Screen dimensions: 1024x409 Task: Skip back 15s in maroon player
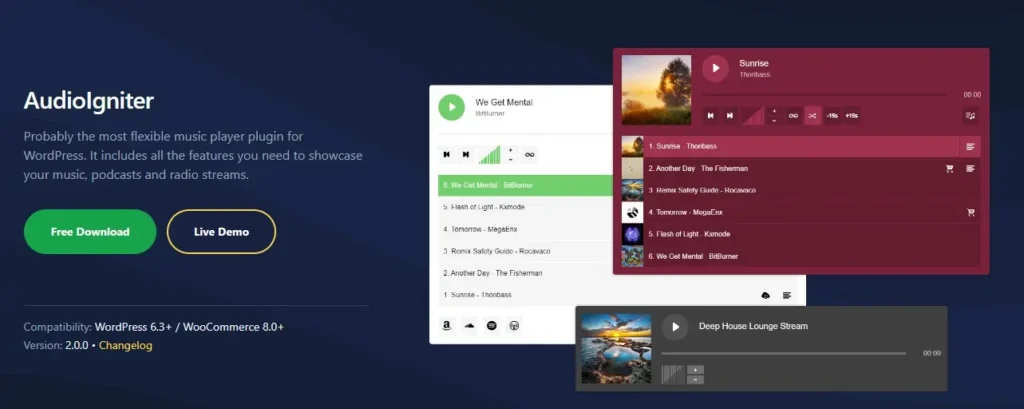pyautogui.click(x=832, y=116)
